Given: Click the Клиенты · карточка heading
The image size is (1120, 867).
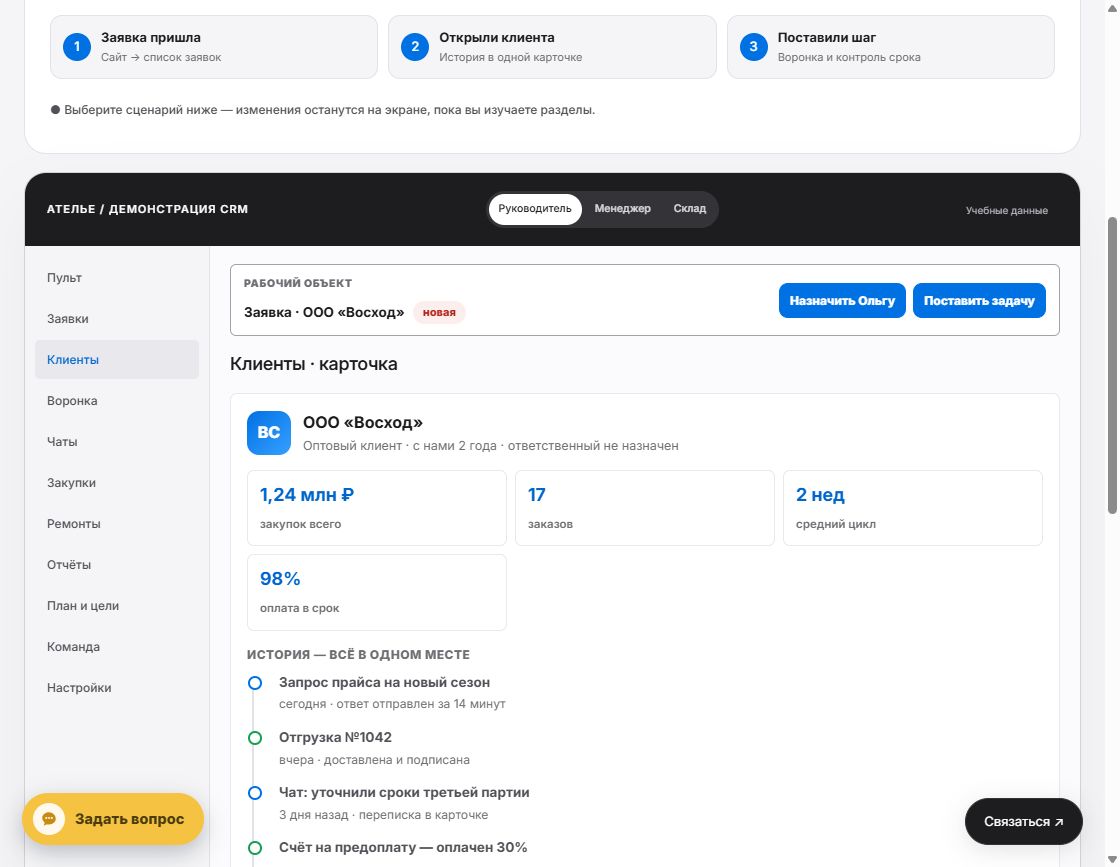Looking at the screenshot, I should (x=314, y=364).
